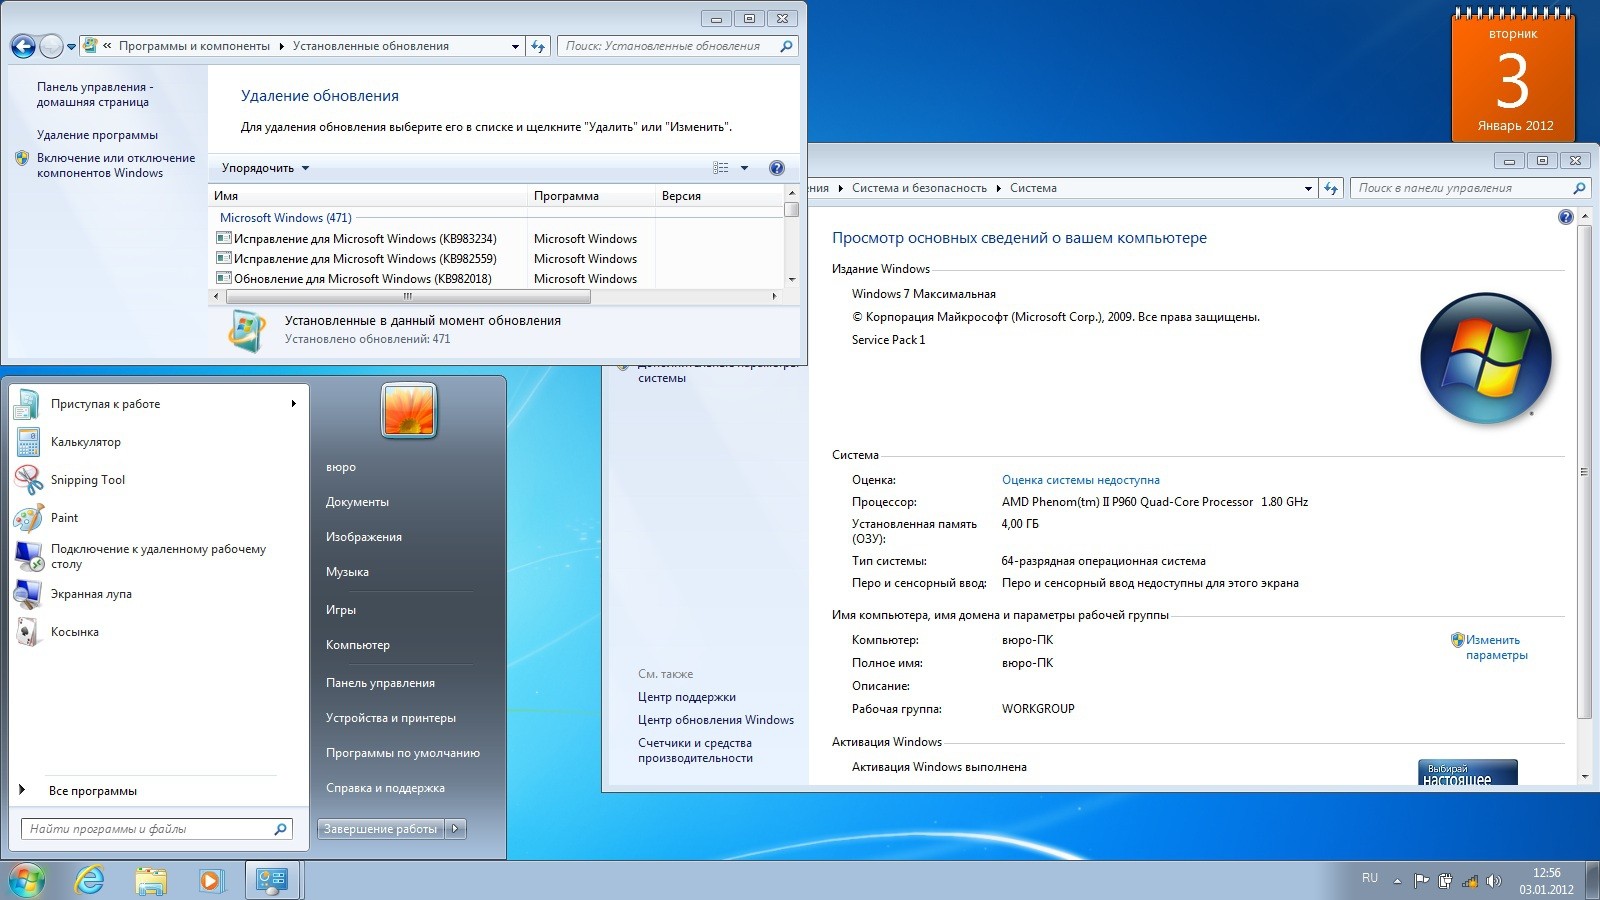Open Панель управления in Start menu
This screenshot has width=1600, height=900.
point(380,683)
